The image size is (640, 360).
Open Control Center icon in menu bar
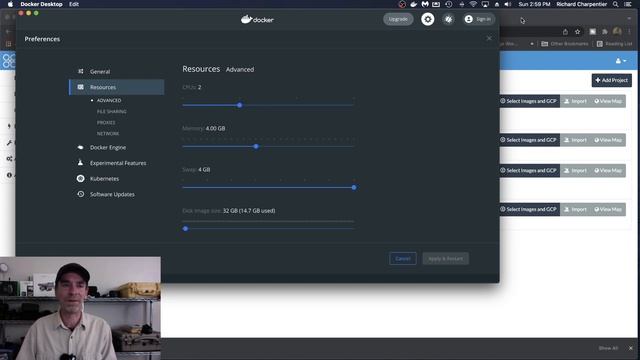pos(628,4)
